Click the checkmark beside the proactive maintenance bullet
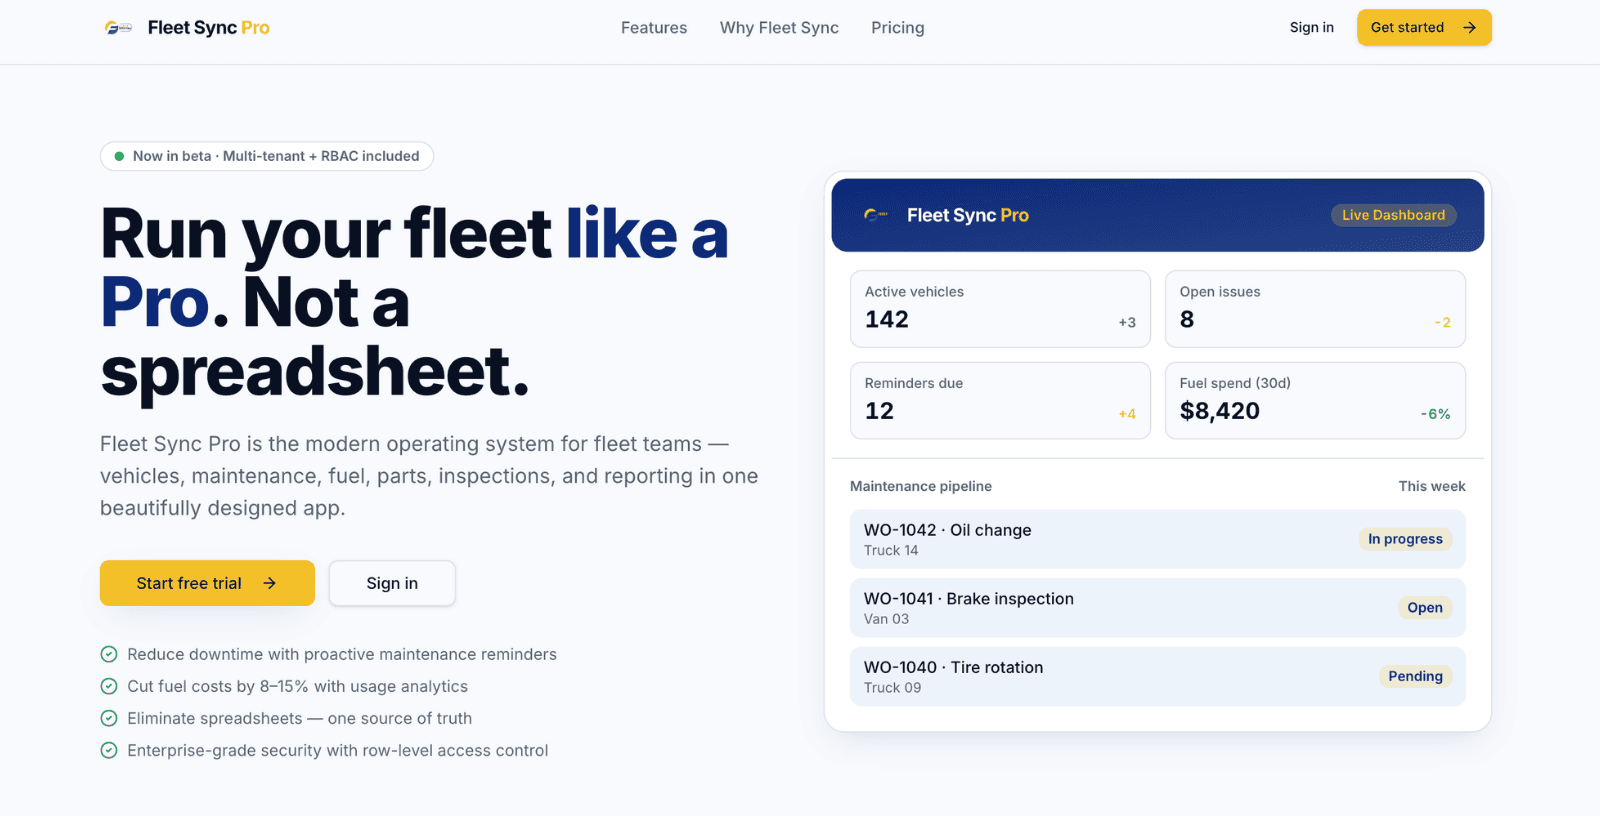The width and height of the screenshot is (1600, 816). click(108, 654)
